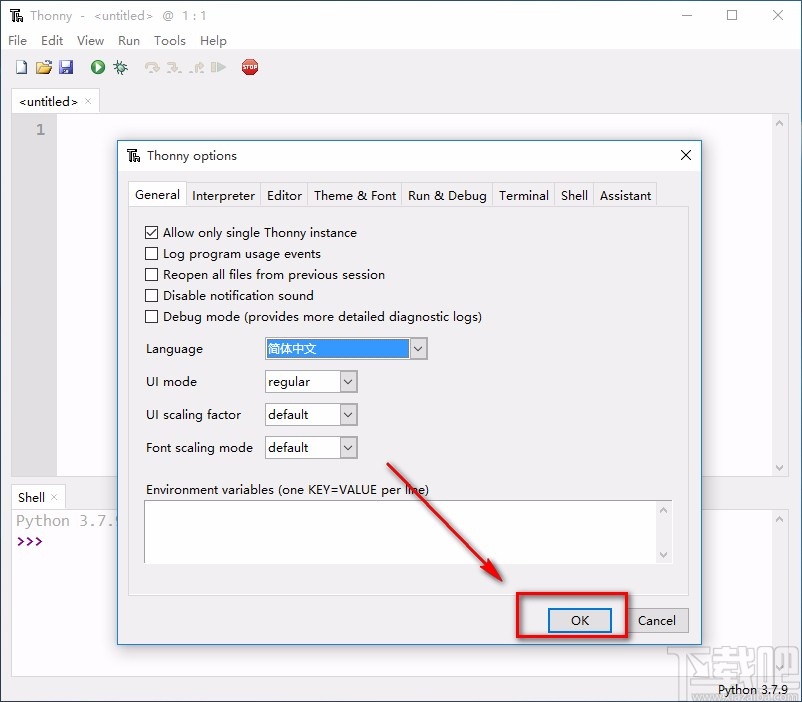Switch to the Assistant tab
Viewport: 802px width, 702px height.
coord(625,195)
